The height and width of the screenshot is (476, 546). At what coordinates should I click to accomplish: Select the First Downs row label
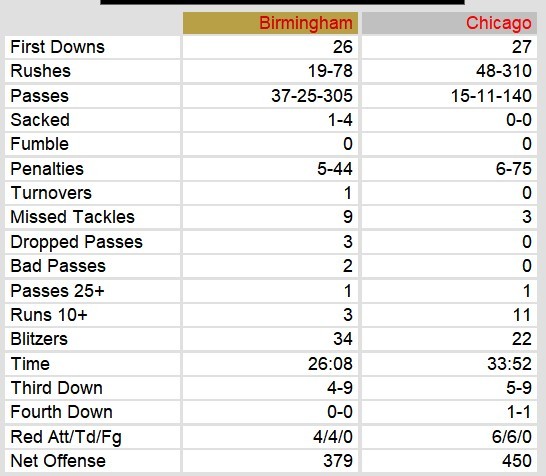point(57,47)
